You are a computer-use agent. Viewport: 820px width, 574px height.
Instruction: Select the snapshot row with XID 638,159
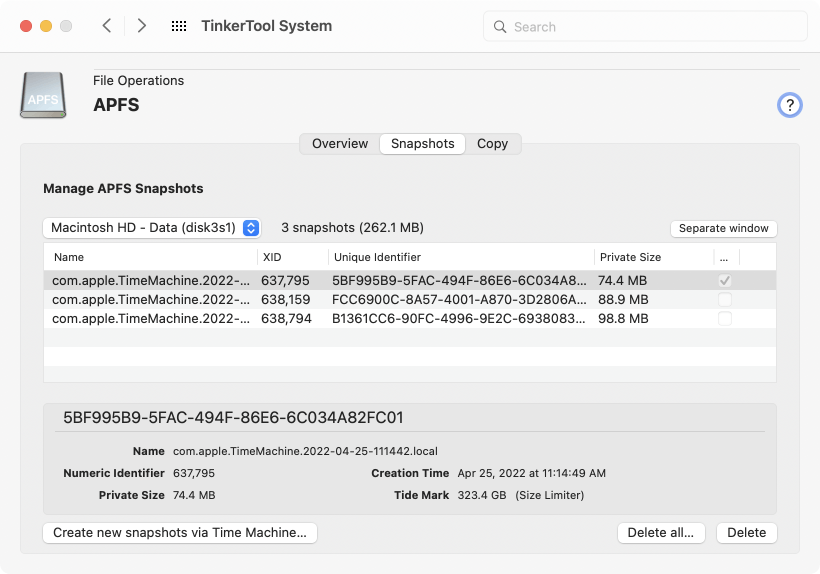[410, 300]
